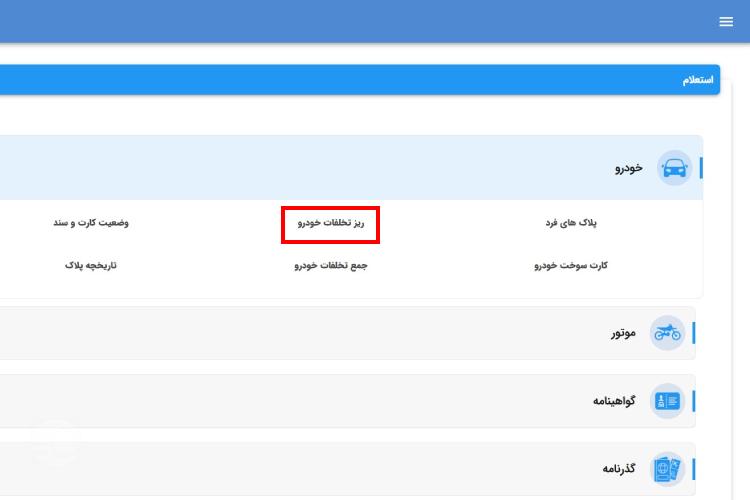Open the hamburger menu in top bar
Image resolution: width=750 pixels, height=500 pixels.
[x=726, y=22]
